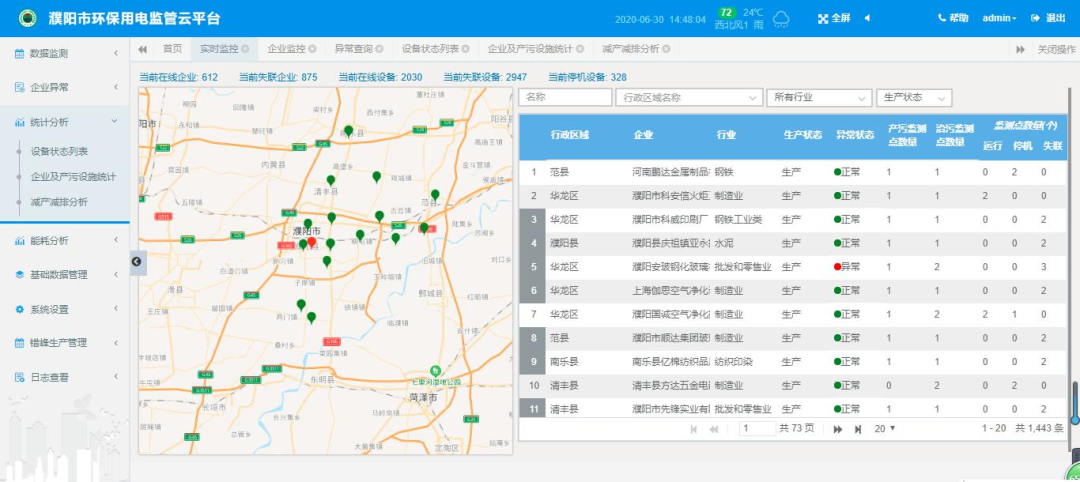Open the 生产状态 filter dropdown
Image resolution: width=1080 pixels, height=482 pixels.
click(x=914, y=98)
